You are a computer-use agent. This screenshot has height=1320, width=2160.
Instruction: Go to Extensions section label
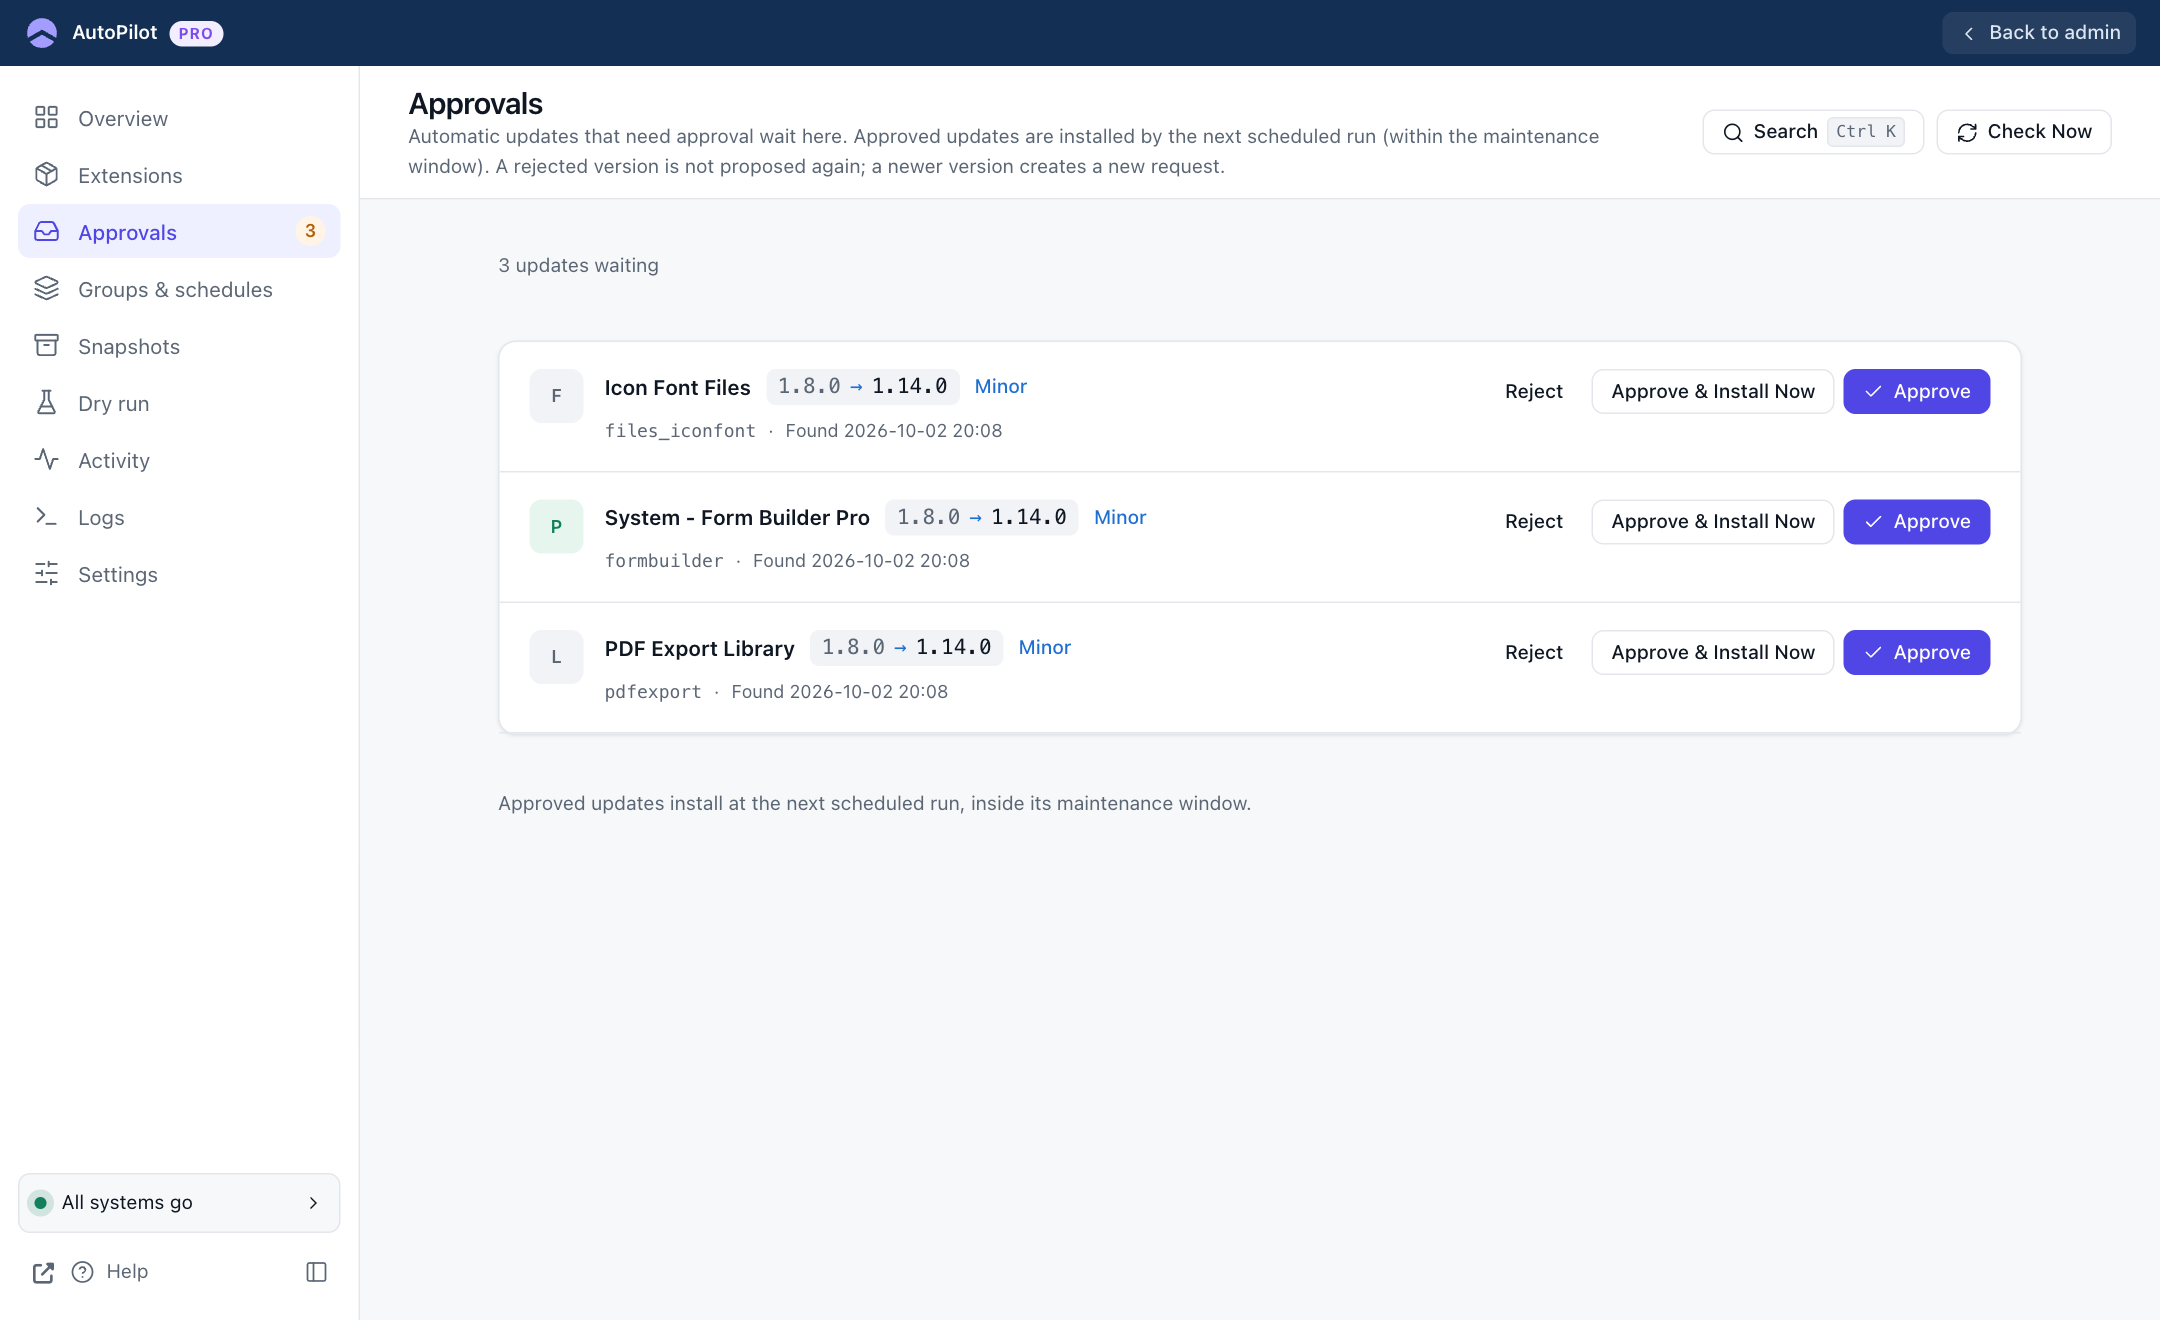[x=130, y=175]
